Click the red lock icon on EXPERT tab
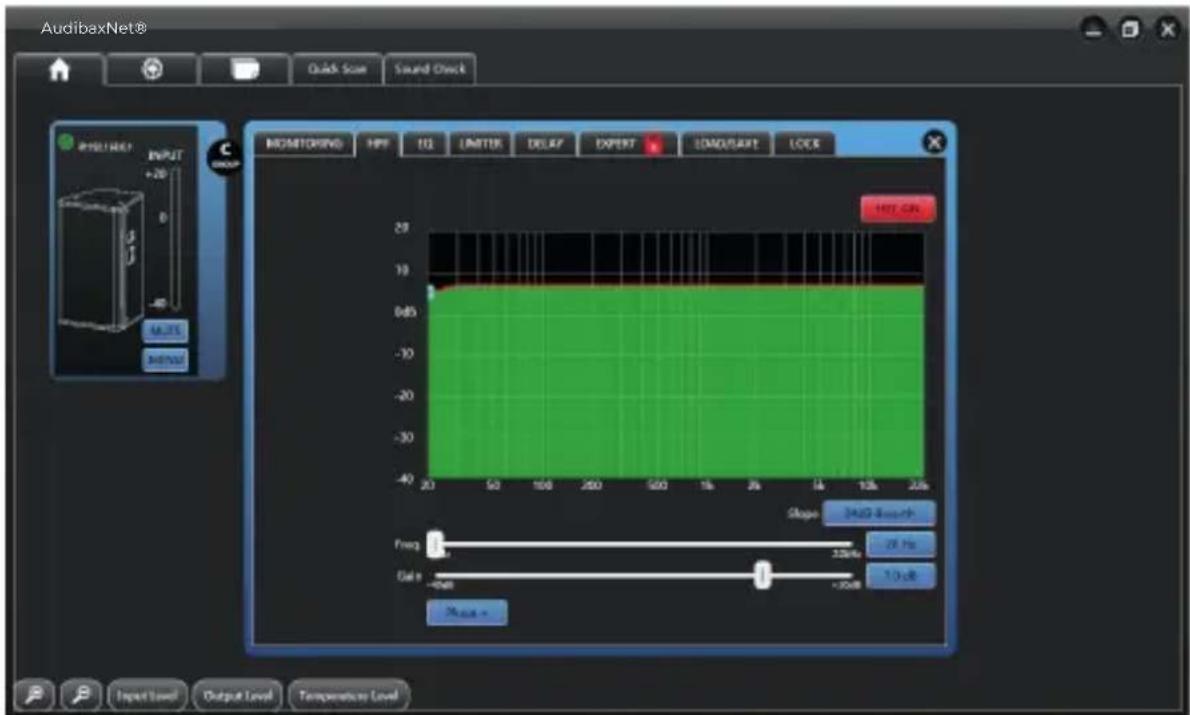Image resolution: width=1190 pixels, height=715 pixels. [x=653, y=144]
